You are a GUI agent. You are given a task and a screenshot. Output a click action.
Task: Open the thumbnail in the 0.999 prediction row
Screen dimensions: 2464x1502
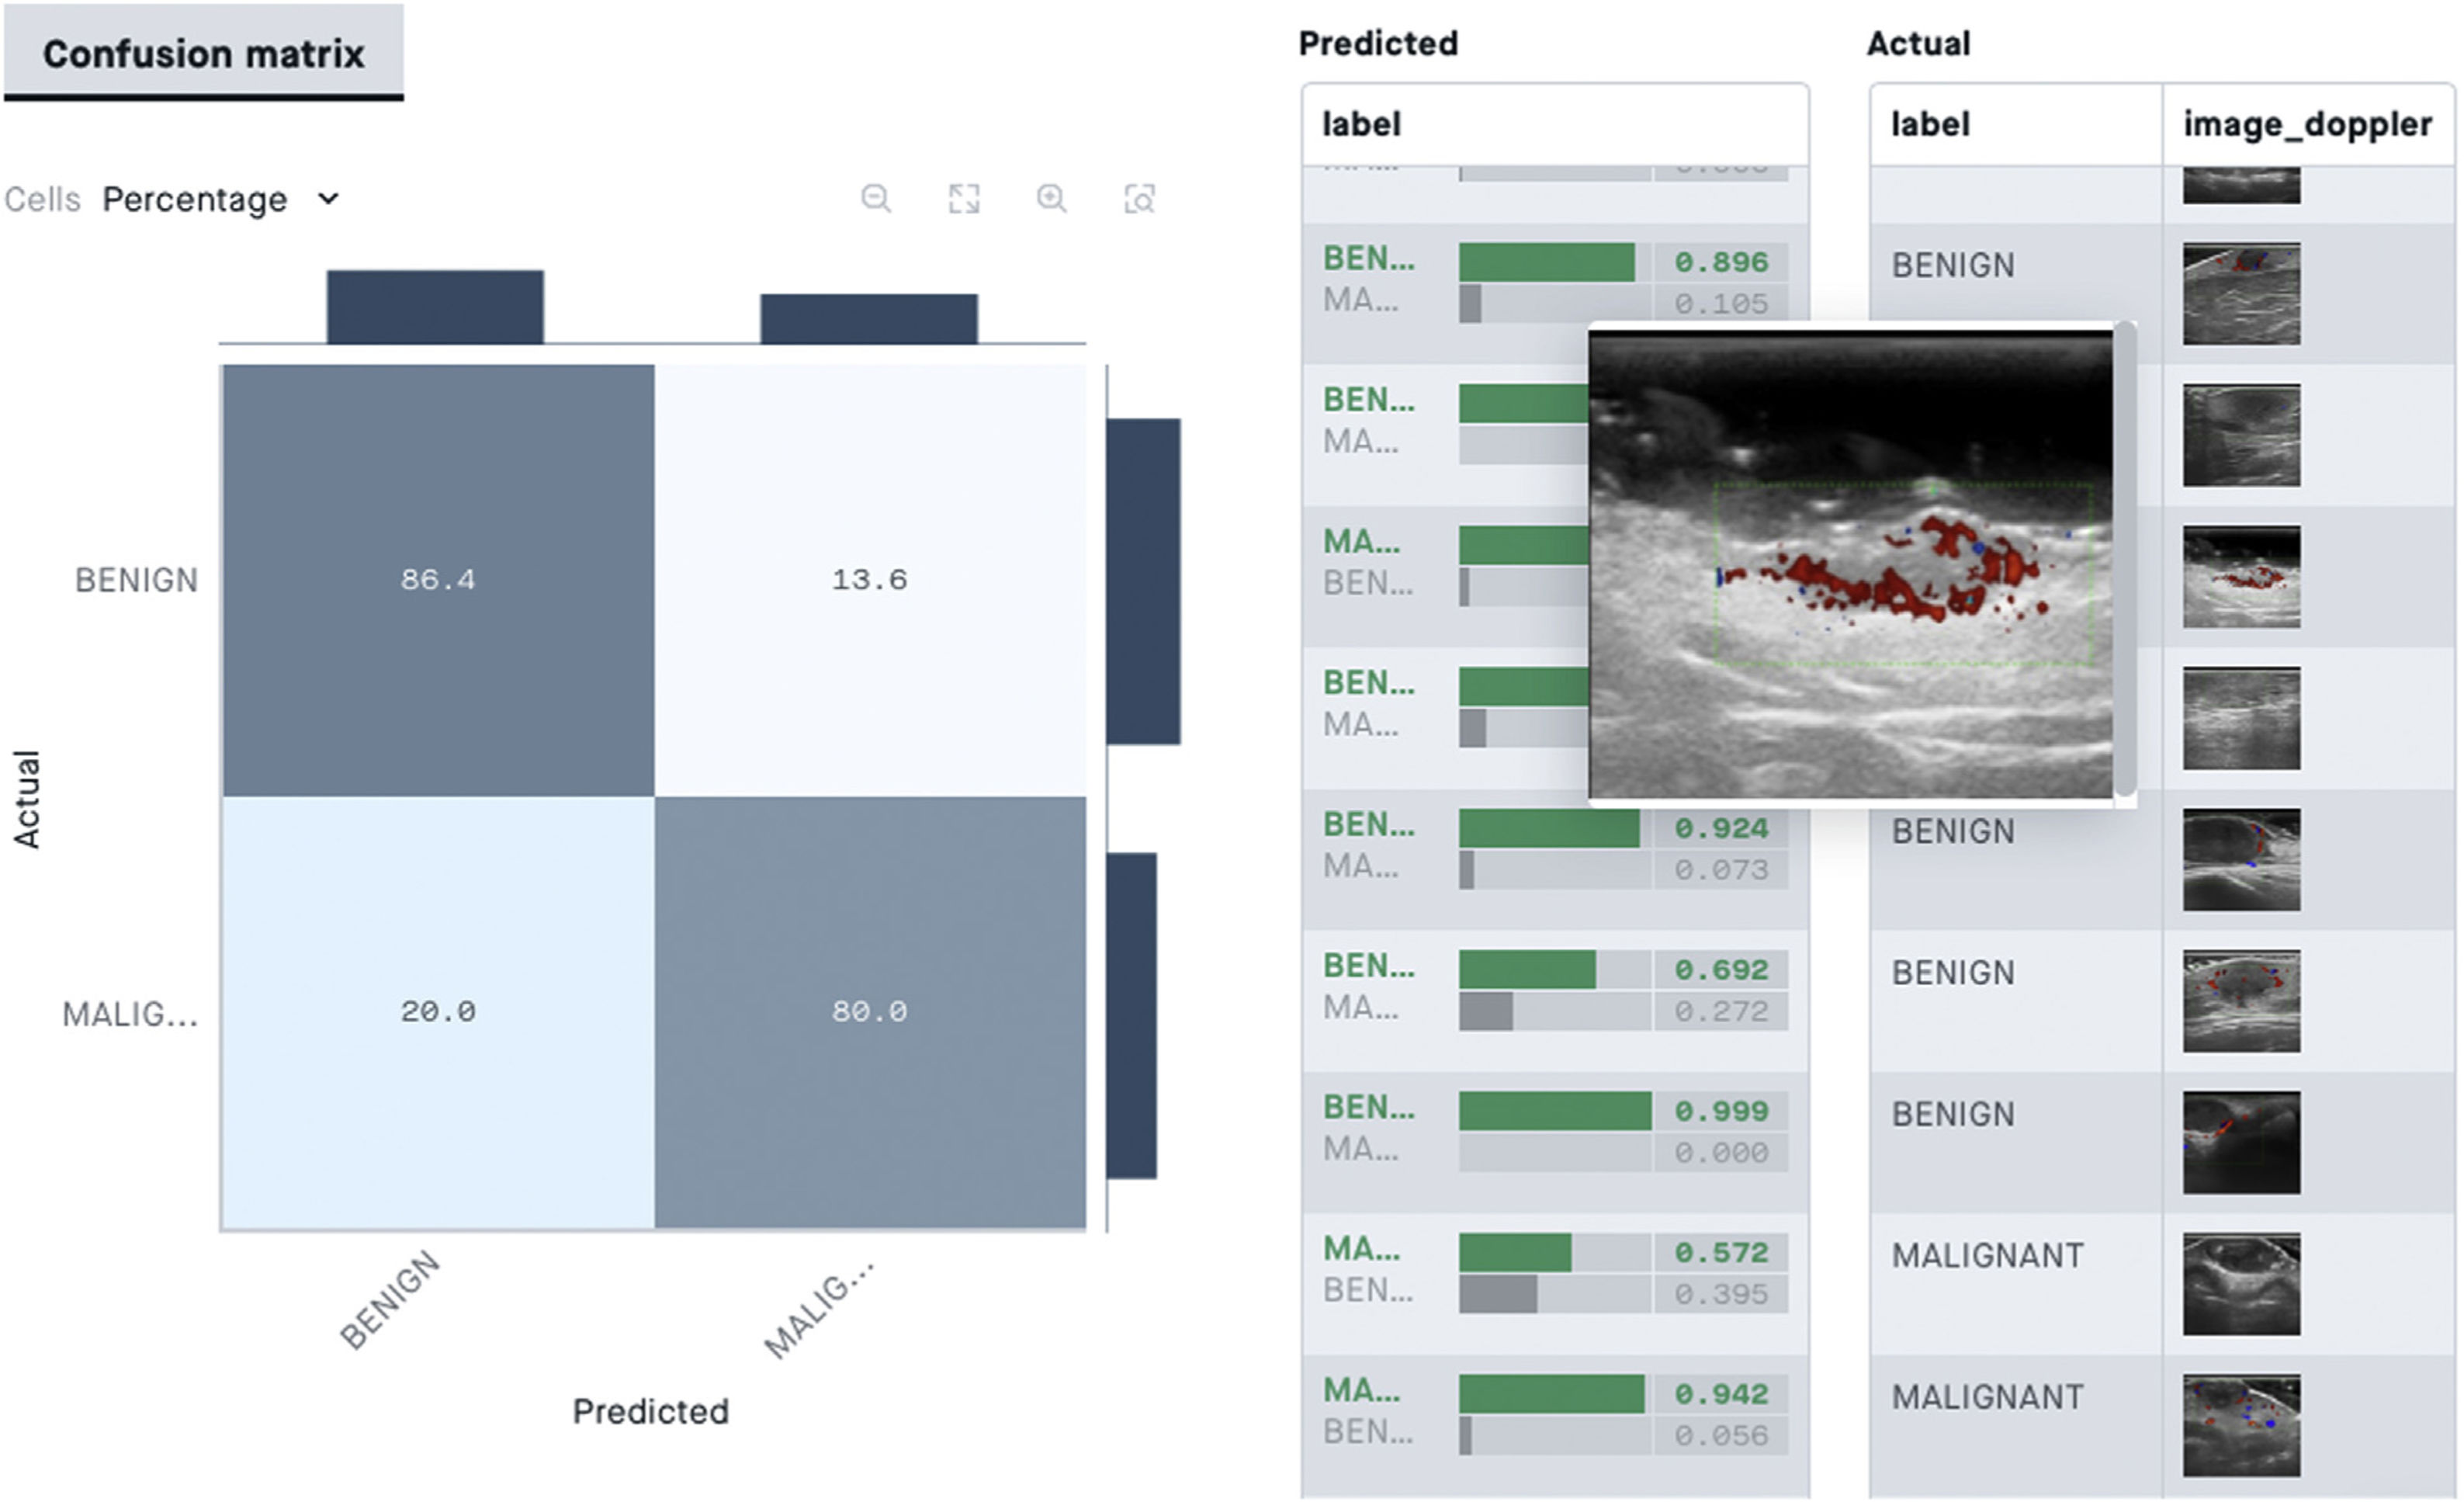tap(2241, 1142)
